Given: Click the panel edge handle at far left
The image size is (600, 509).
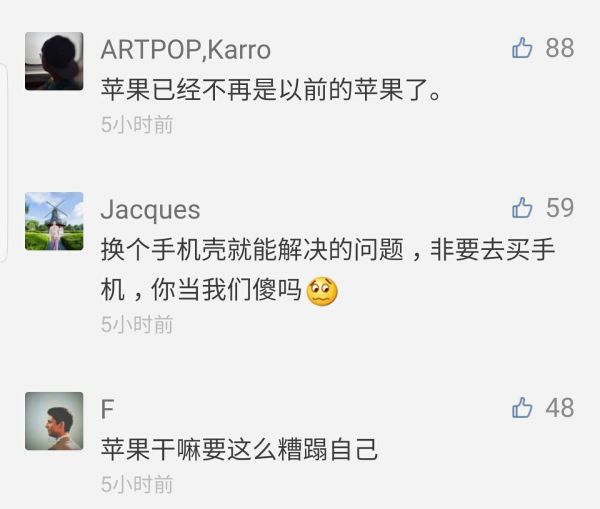Looking at the screenshot, I should (4, 160).
